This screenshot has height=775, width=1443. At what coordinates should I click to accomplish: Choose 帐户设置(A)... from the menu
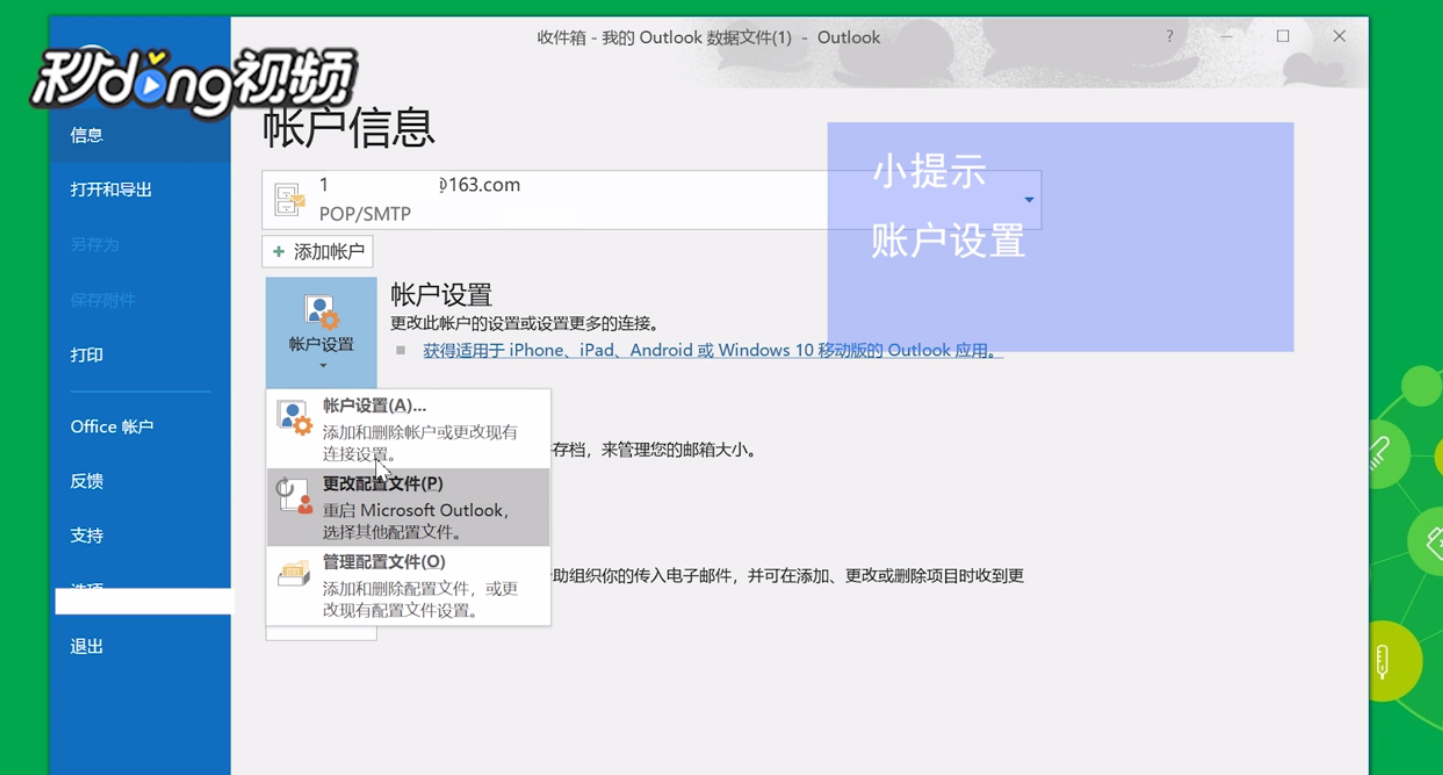(408, 429)
